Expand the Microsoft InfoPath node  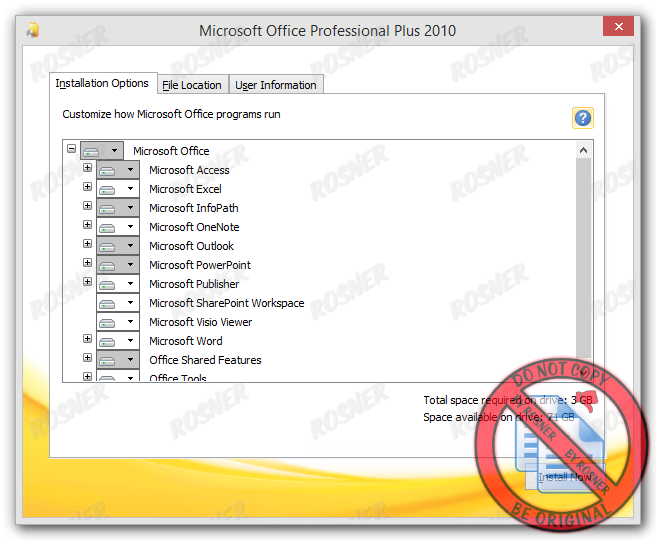coord(87,205)
